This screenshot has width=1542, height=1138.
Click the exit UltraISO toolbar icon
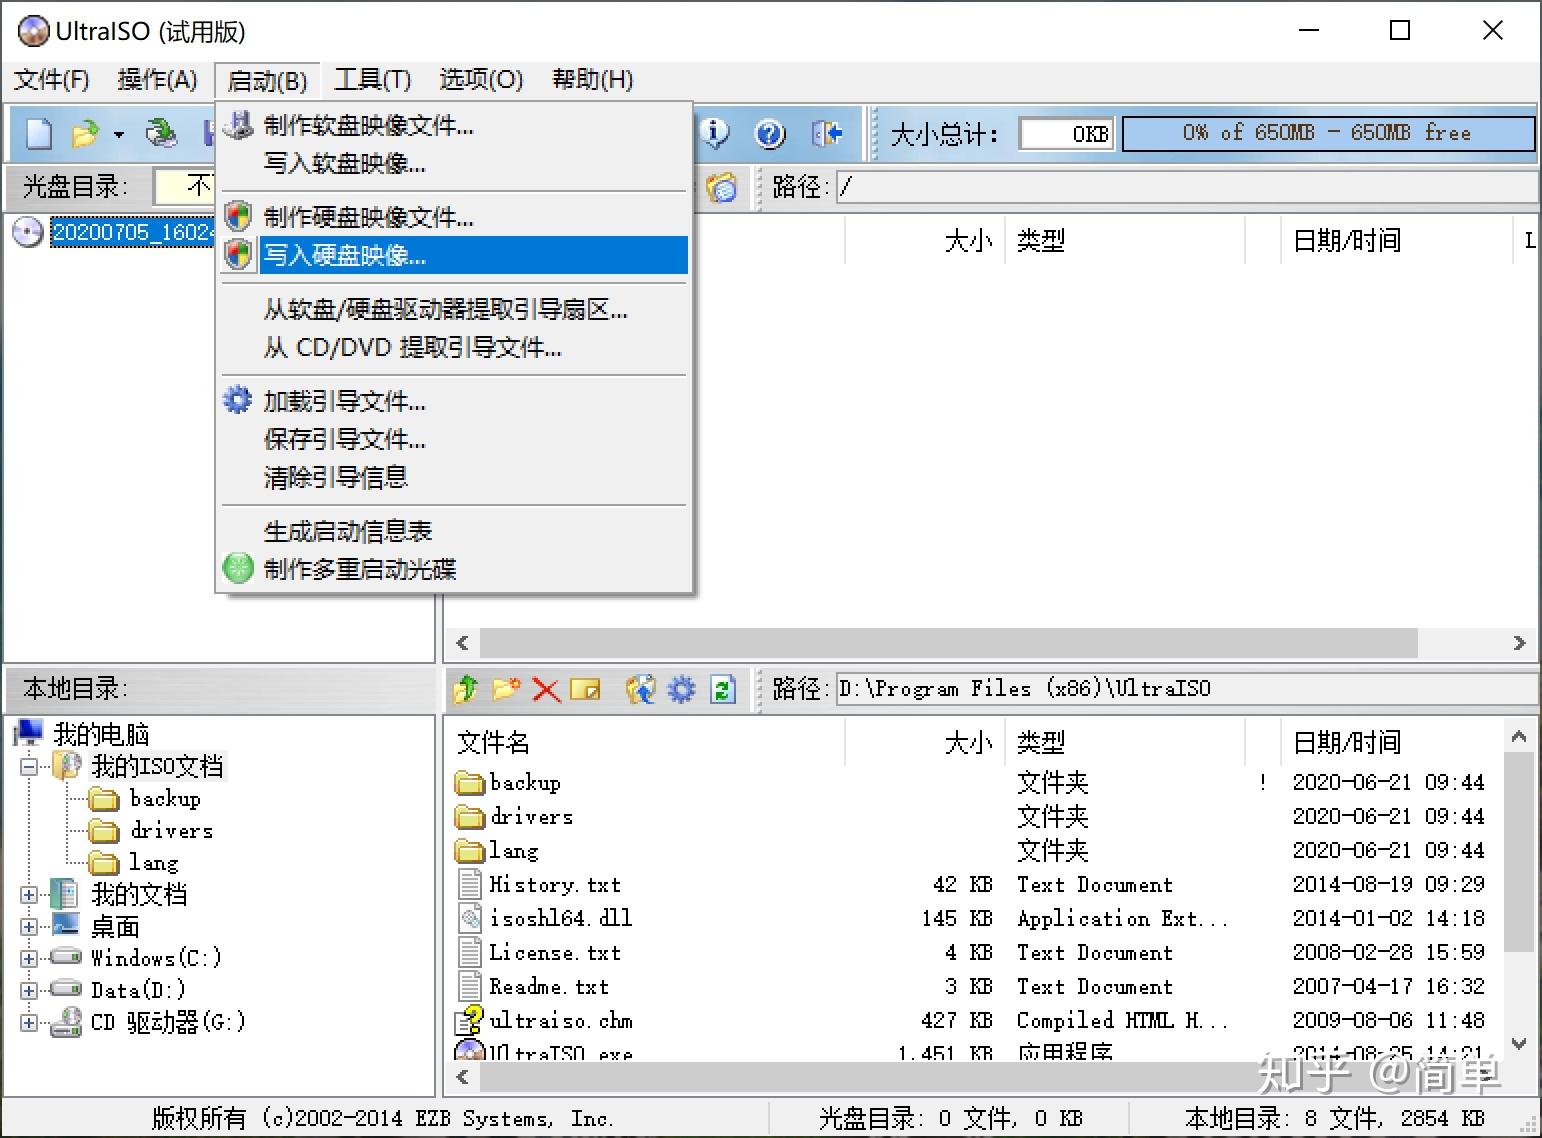[827, 133]
